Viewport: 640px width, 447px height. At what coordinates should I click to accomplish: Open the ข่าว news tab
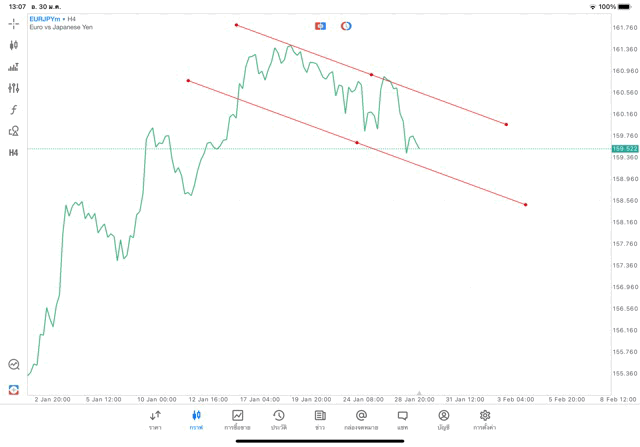(x=319, y=419)
